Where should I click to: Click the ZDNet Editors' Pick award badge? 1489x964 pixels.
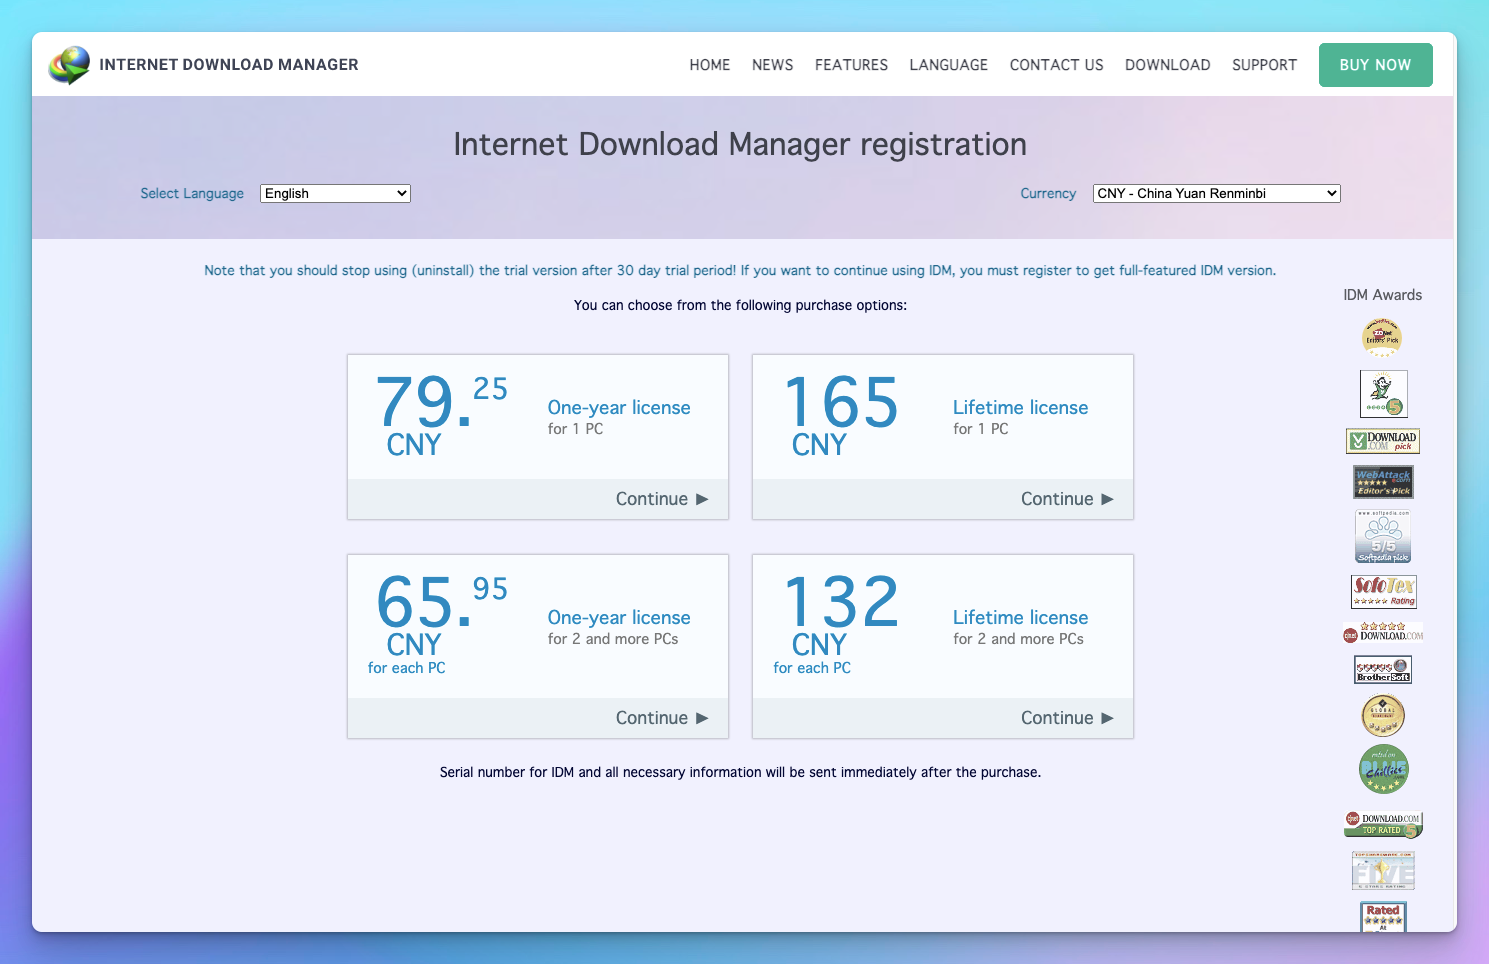click(1382, 338)
